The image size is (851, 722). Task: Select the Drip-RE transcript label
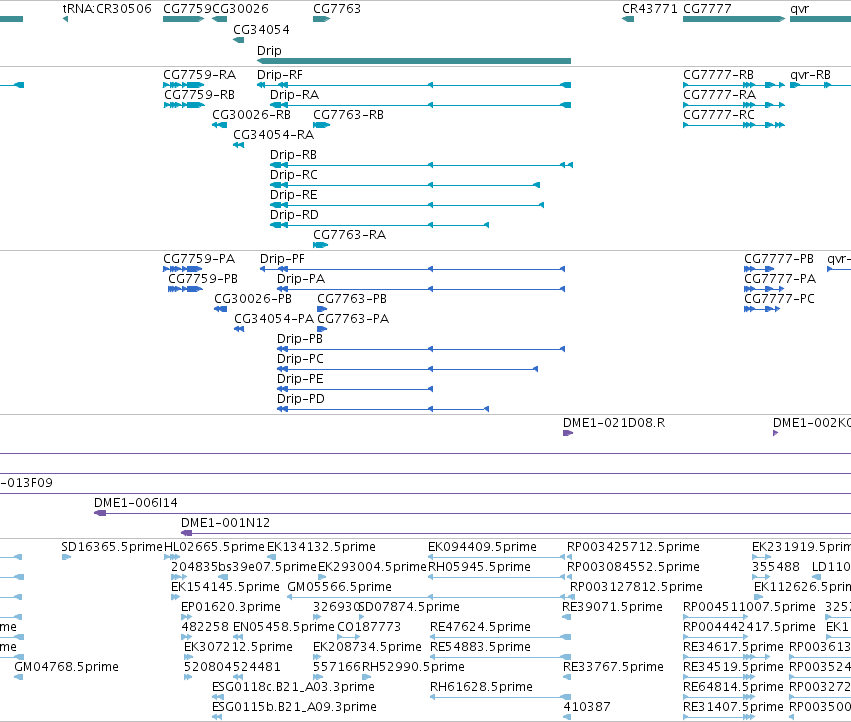coord(294,195)
